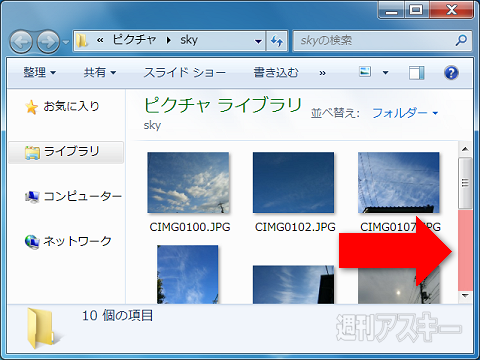Close the sky window
Image resolution: width=480 pixels, height=360 pixels.
click(451, 10)
